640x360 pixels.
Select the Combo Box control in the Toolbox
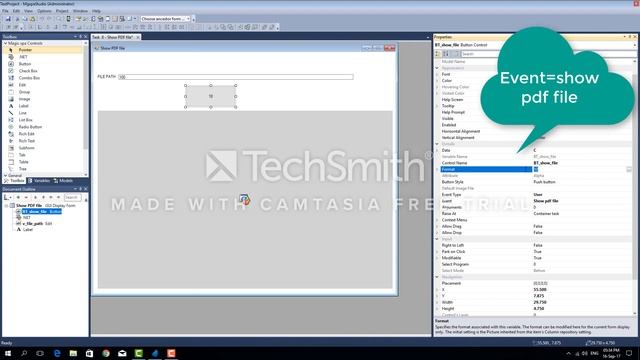29,78
